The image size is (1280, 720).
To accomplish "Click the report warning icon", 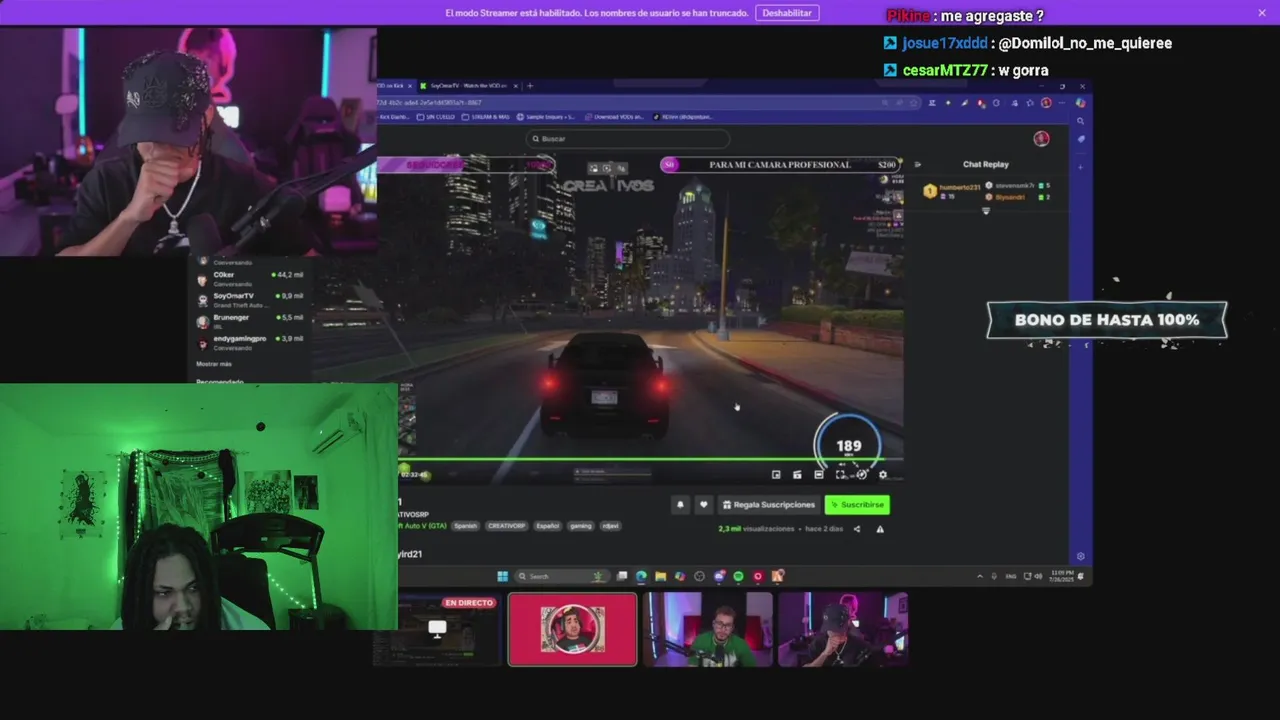I will pyautogui.click(x=880, y=529).
